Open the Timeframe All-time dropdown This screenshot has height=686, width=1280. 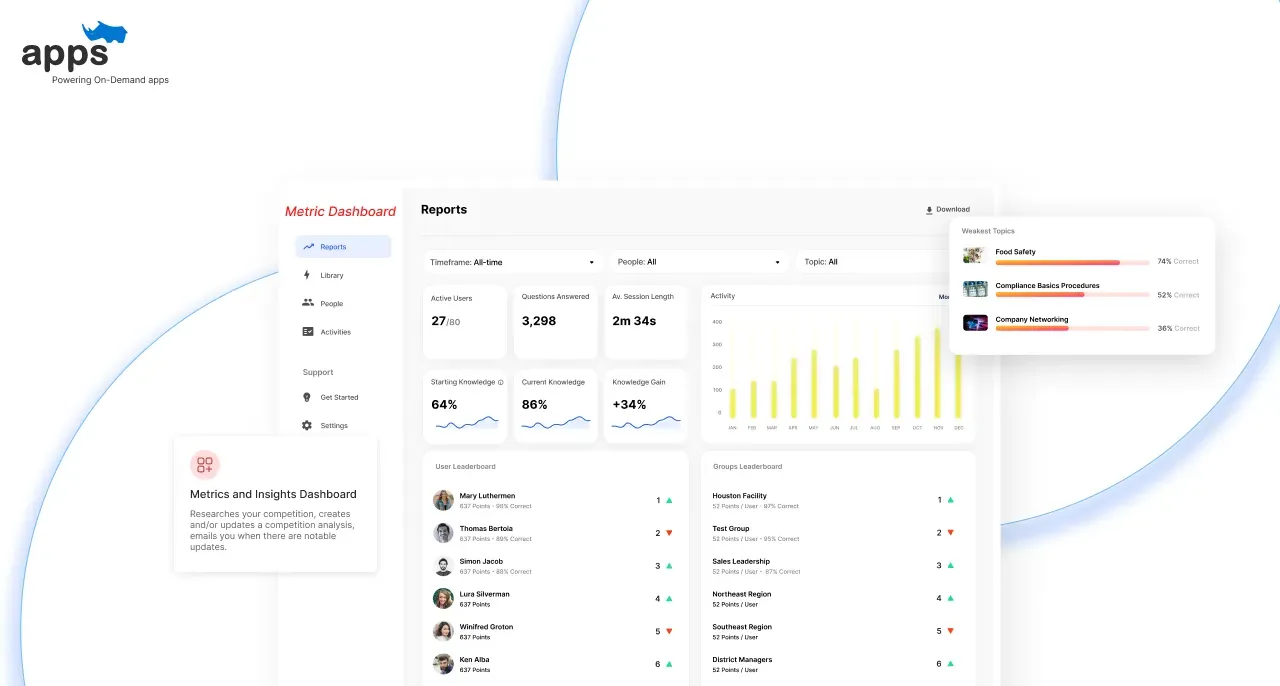513,262
